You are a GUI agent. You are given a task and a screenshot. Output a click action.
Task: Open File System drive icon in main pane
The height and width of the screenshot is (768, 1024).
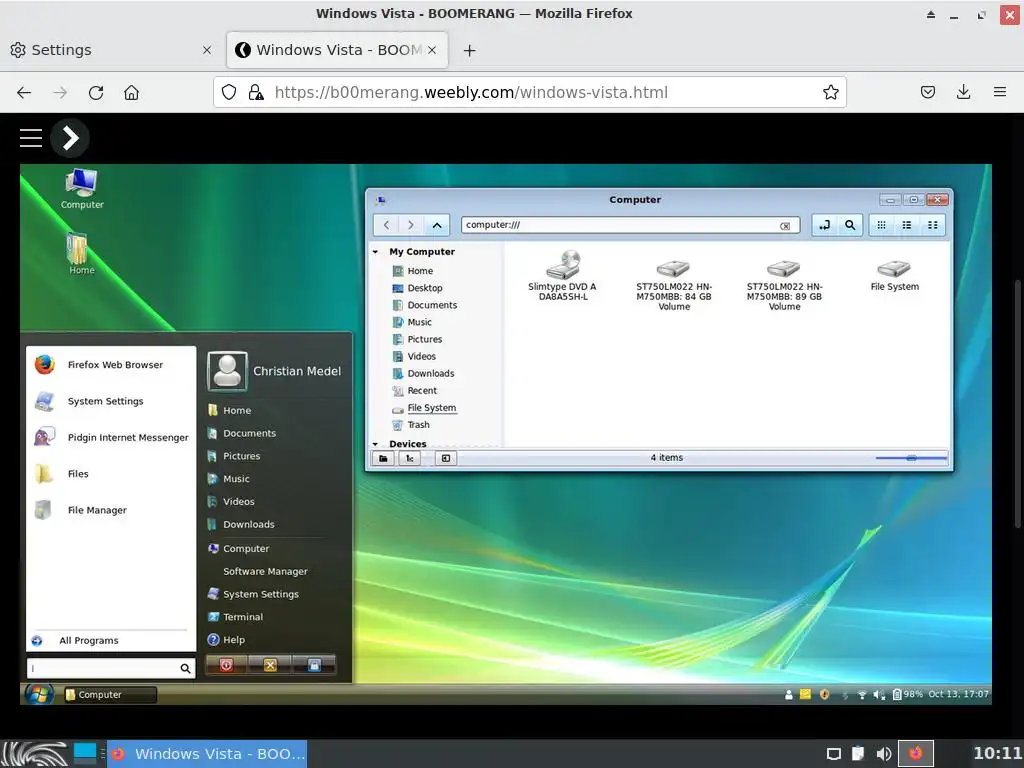[894, 275]
